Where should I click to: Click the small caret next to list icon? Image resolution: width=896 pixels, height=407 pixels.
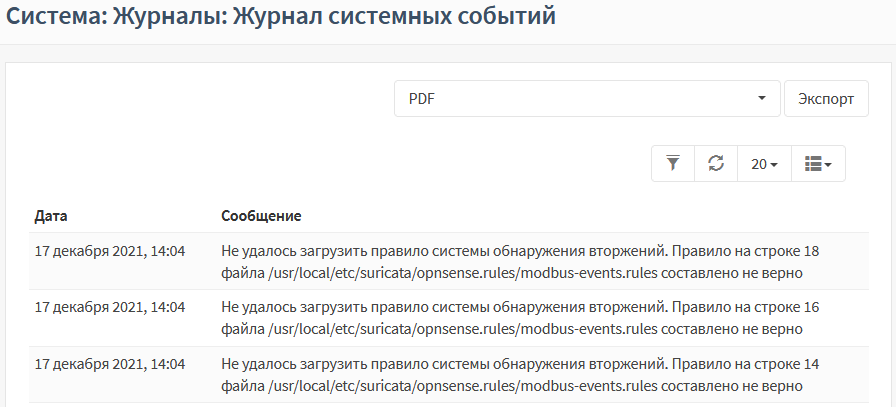point(828,165)
